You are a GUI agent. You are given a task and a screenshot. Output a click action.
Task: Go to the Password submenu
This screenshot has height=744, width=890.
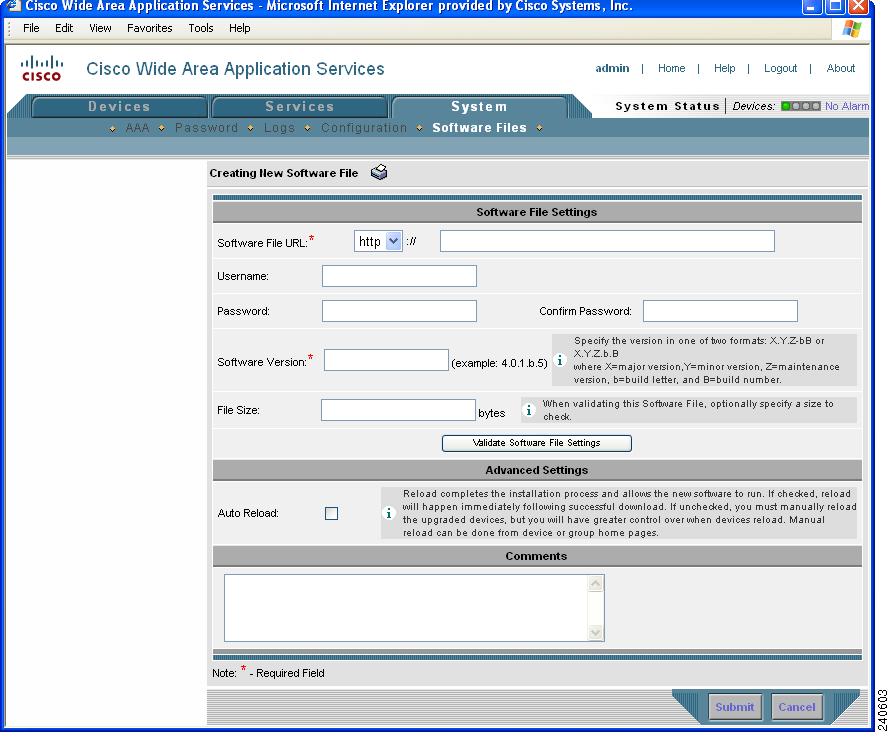pyautogui.click(x=207, y=128)
